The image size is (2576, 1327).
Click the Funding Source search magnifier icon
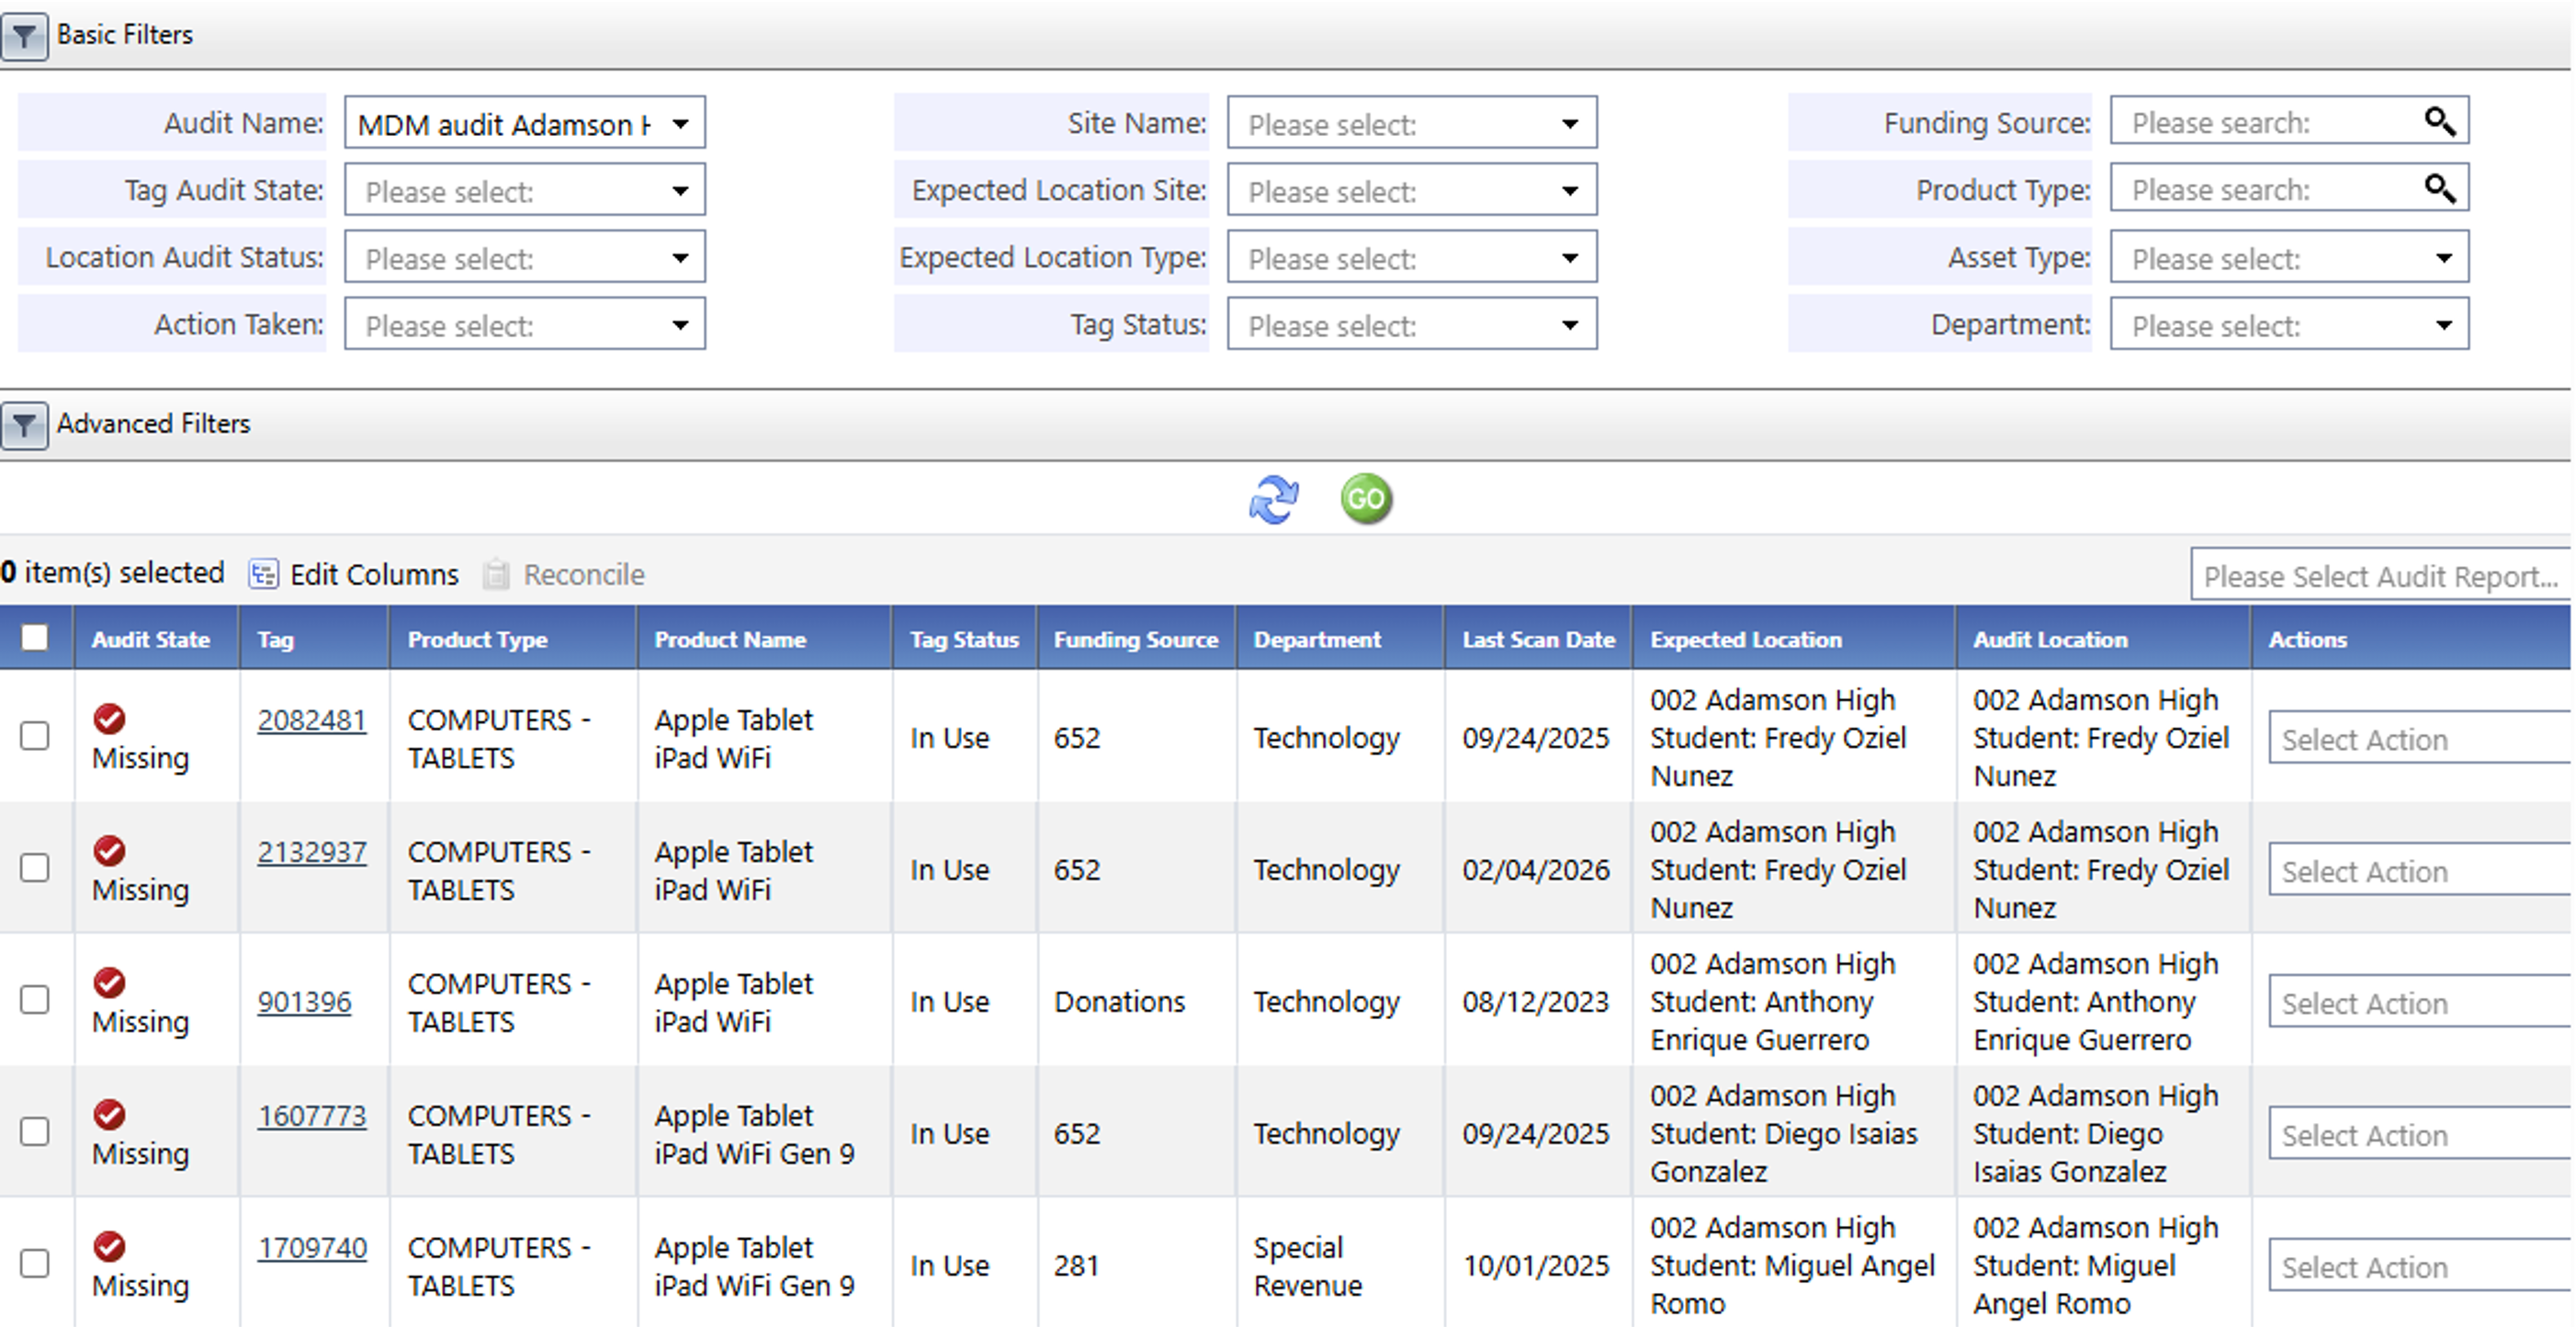[x=2439, y=122]
